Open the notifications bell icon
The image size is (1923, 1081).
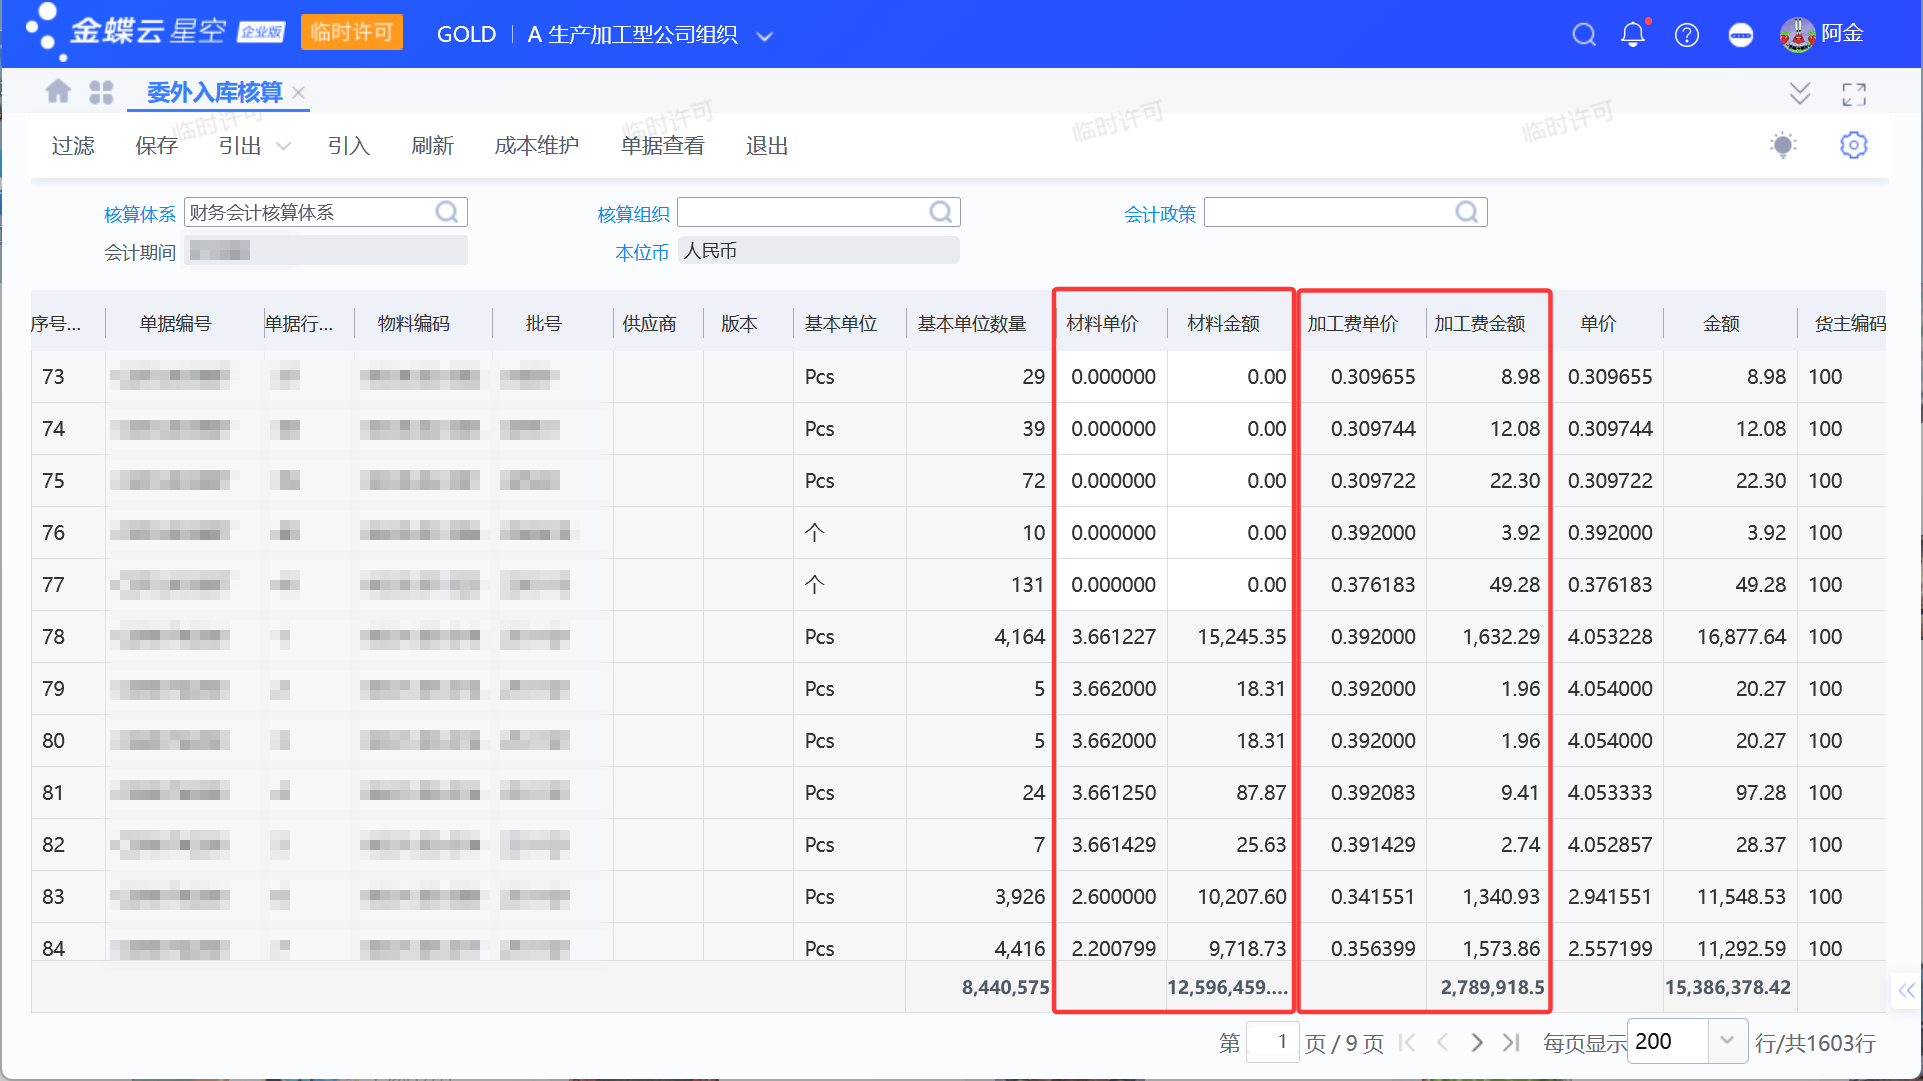(1633, 35)
